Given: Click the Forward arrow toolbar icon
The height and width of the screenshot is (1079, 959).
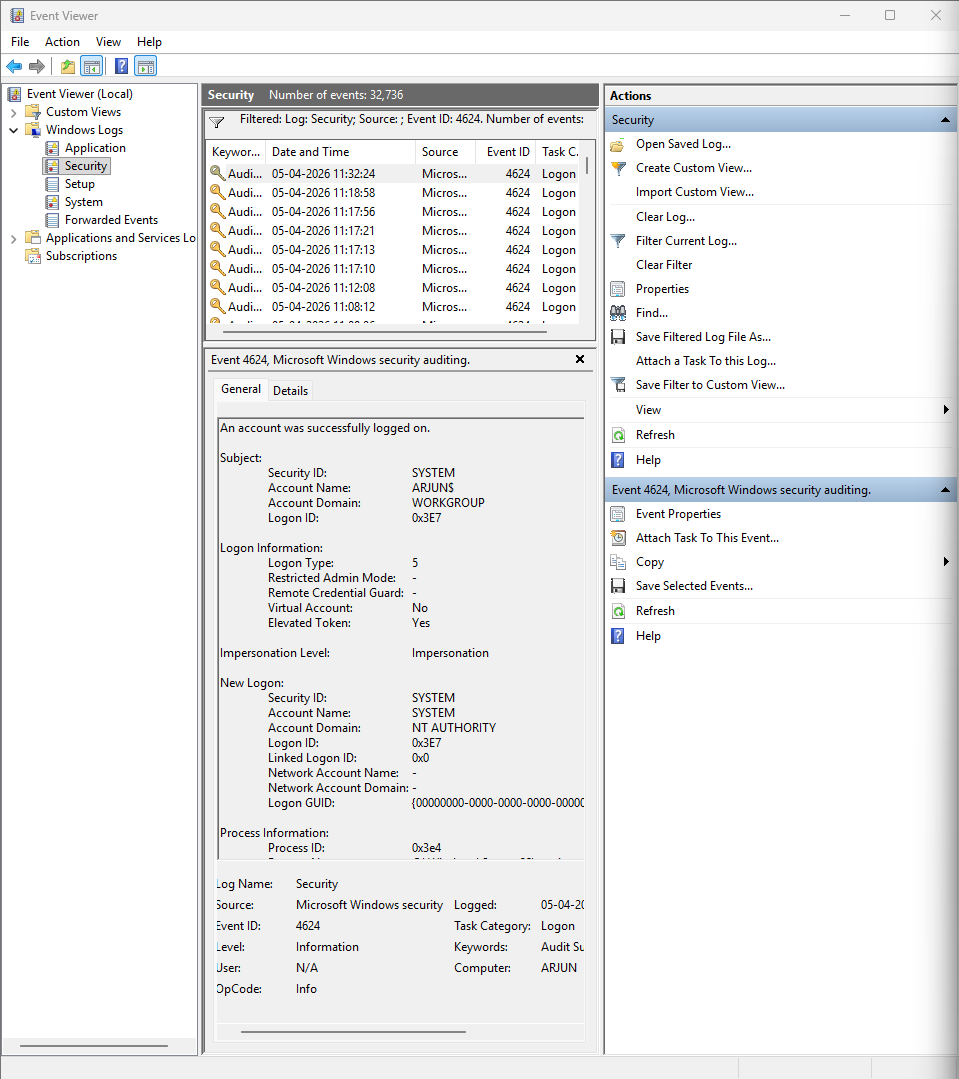Looking at the screenshot, I should tap(37, 67).
